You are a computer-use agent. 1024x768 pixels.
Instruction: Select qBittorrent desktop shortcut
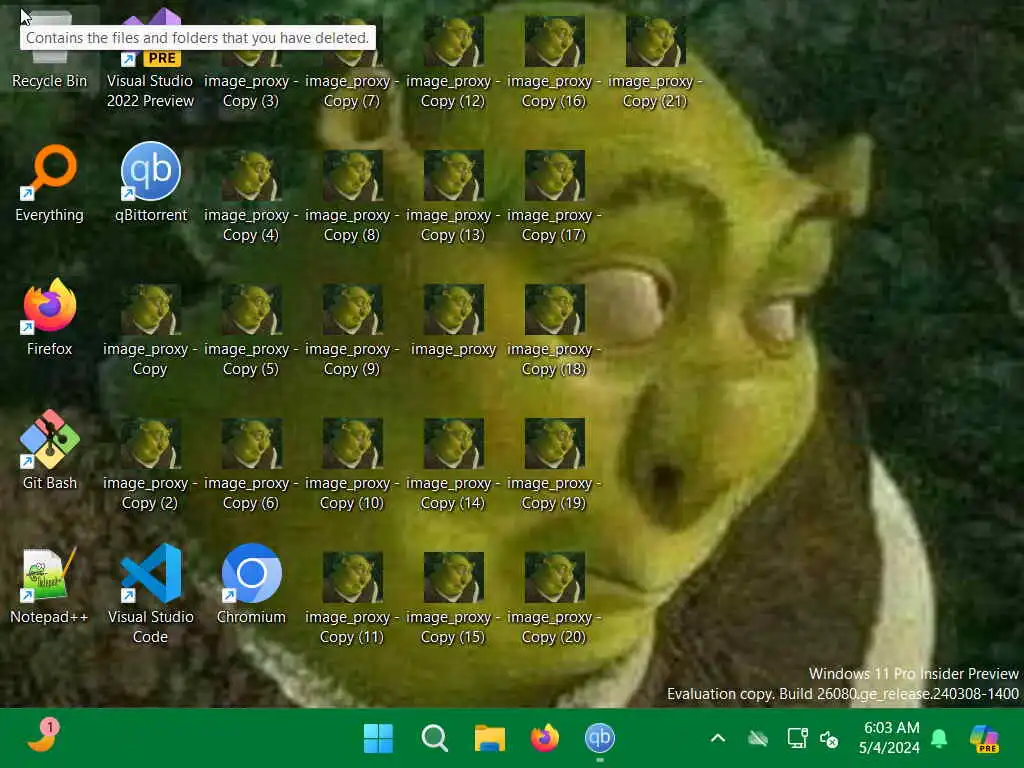tap(151, 184)
